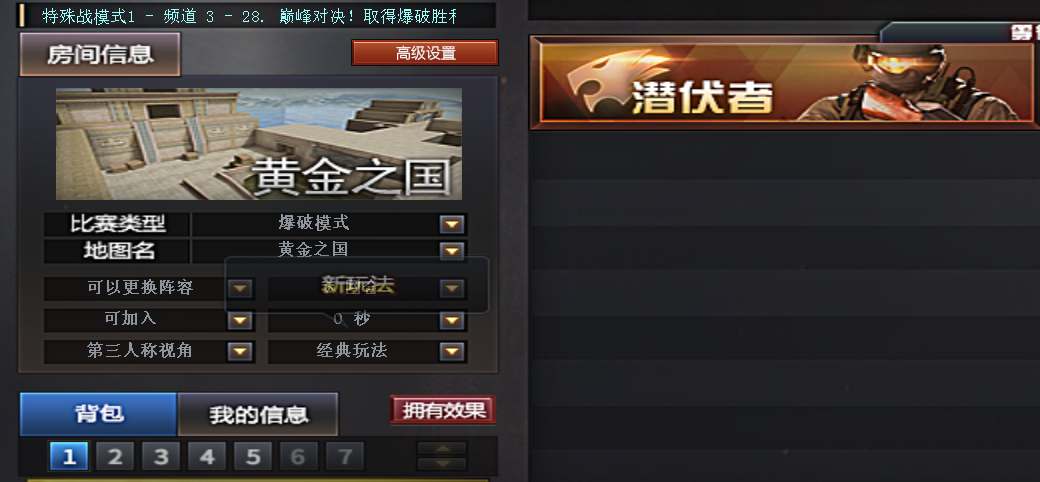This screenshot has width=1040, height=482.
Task: Select backpack slot 5
Action: coord(253,456)
